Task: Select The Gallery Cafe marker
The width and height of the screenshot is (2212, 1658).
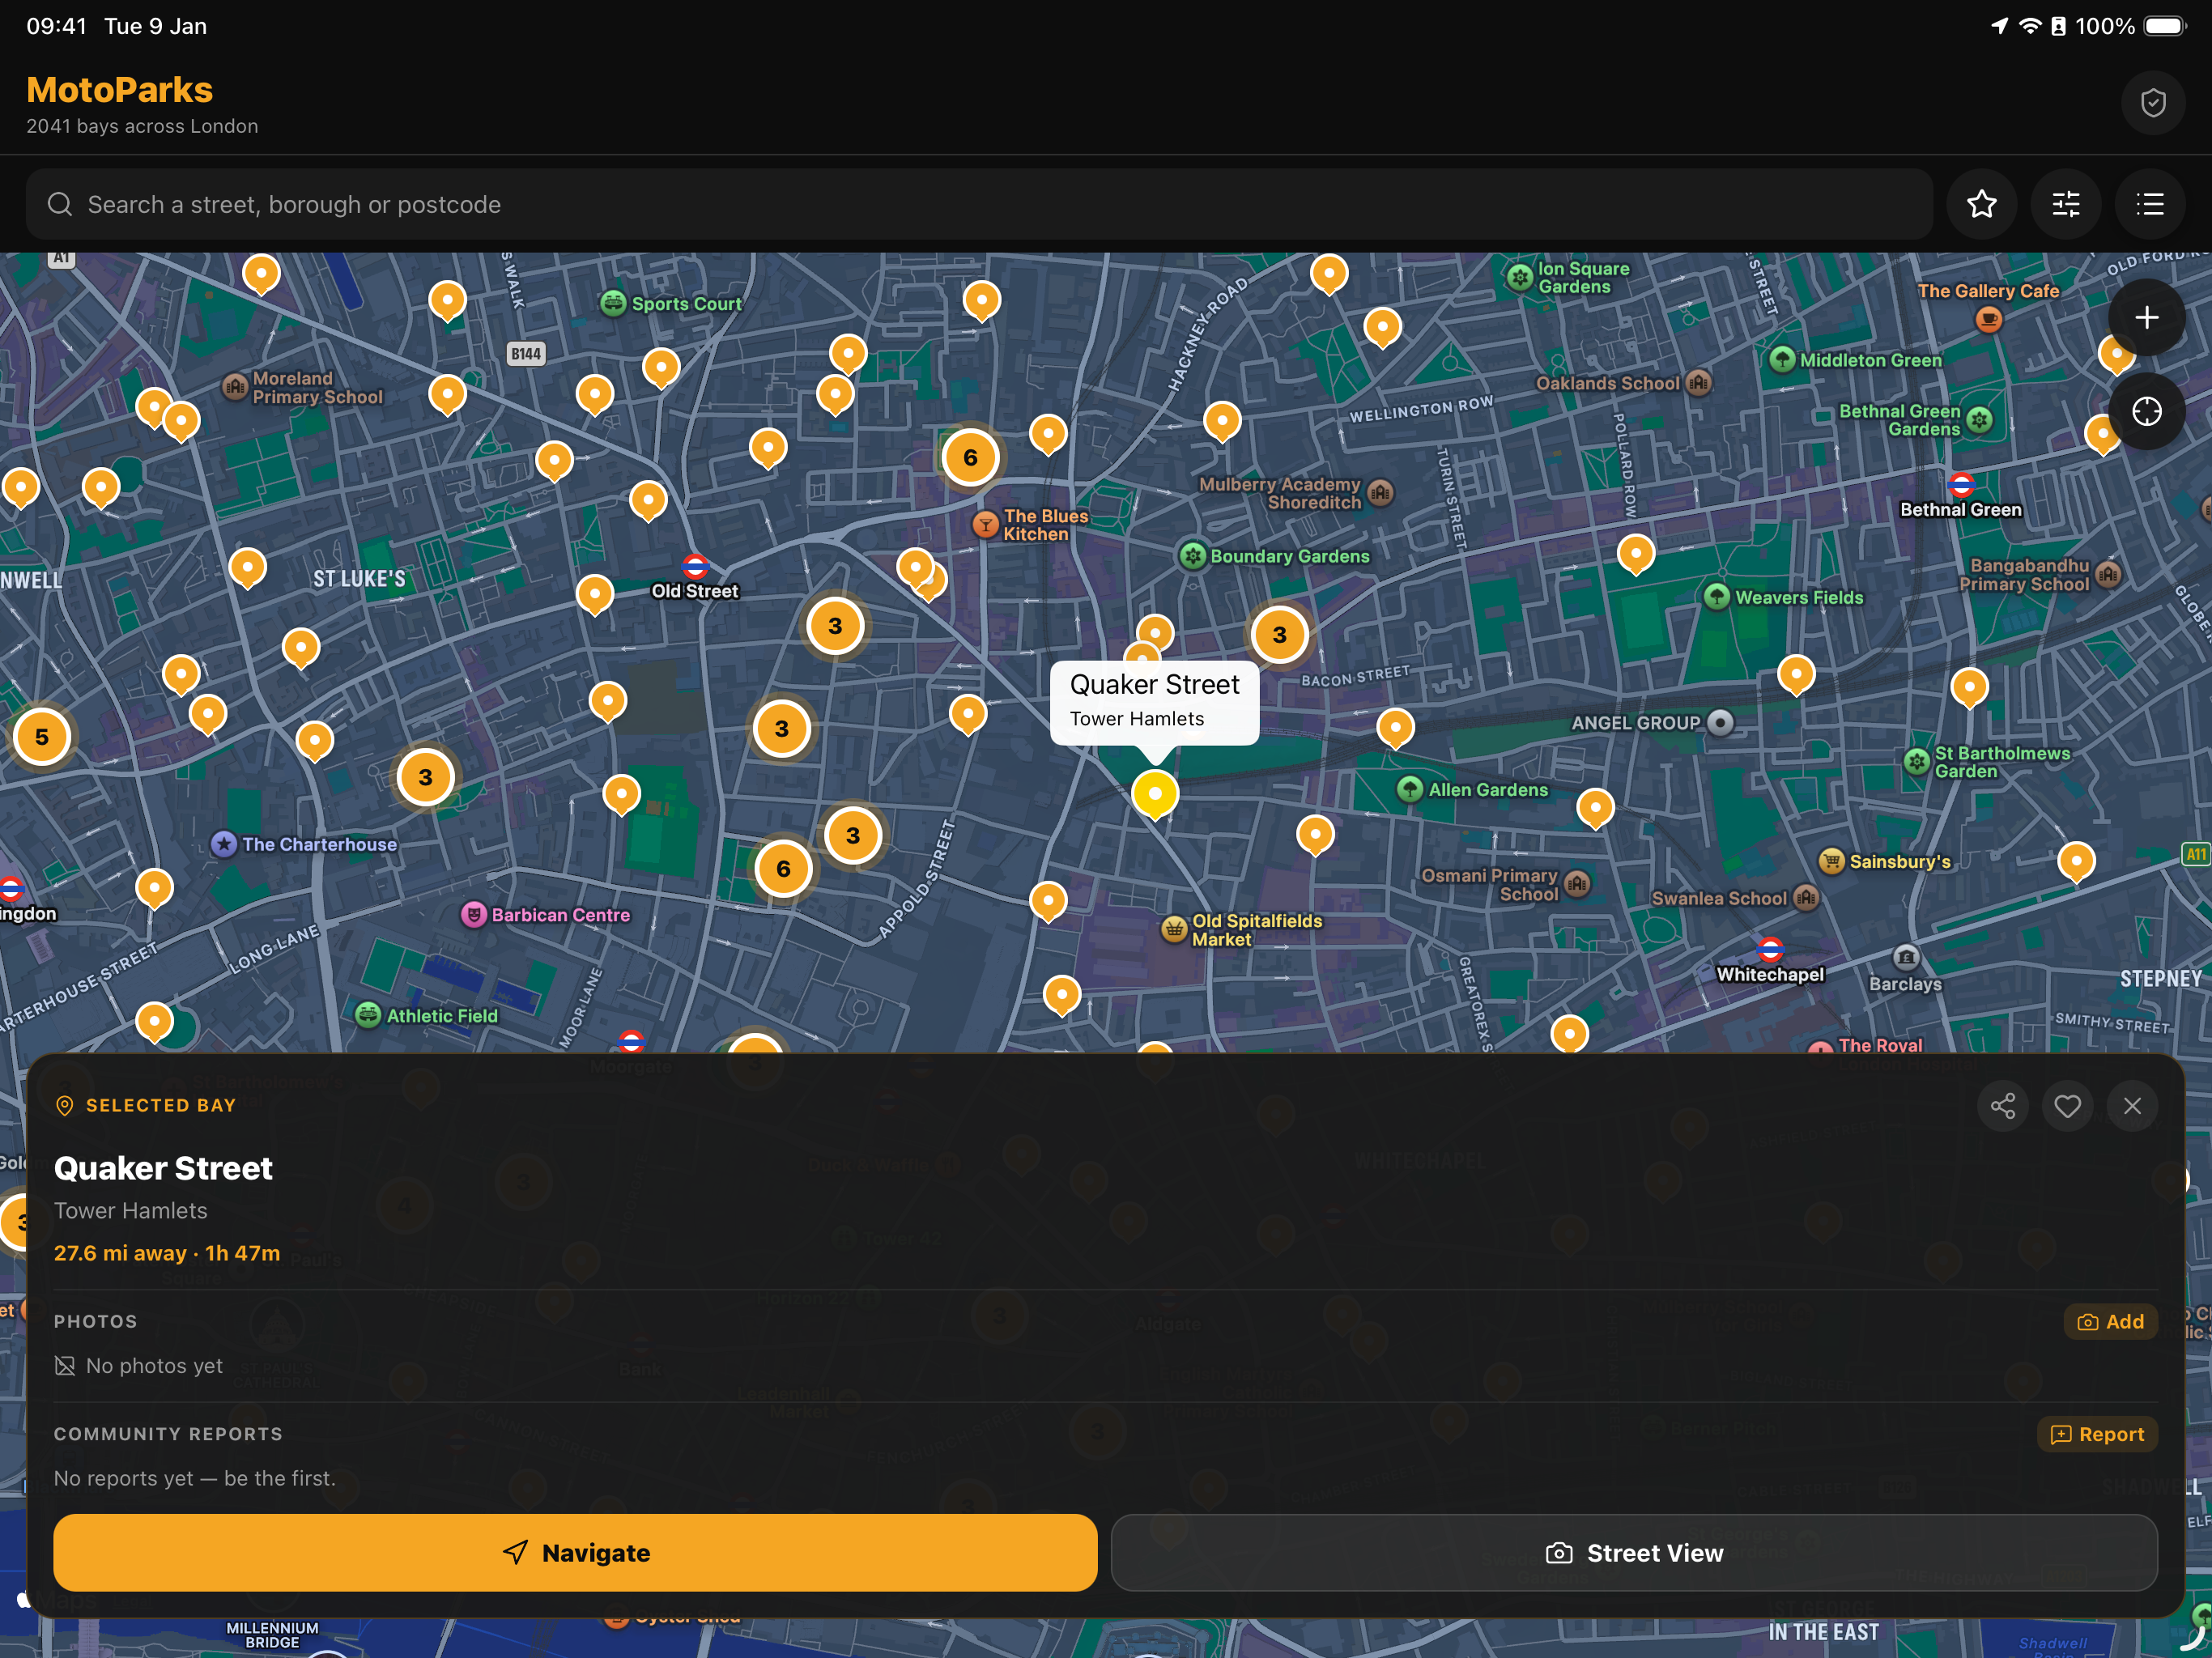Action: (1989, 320)
